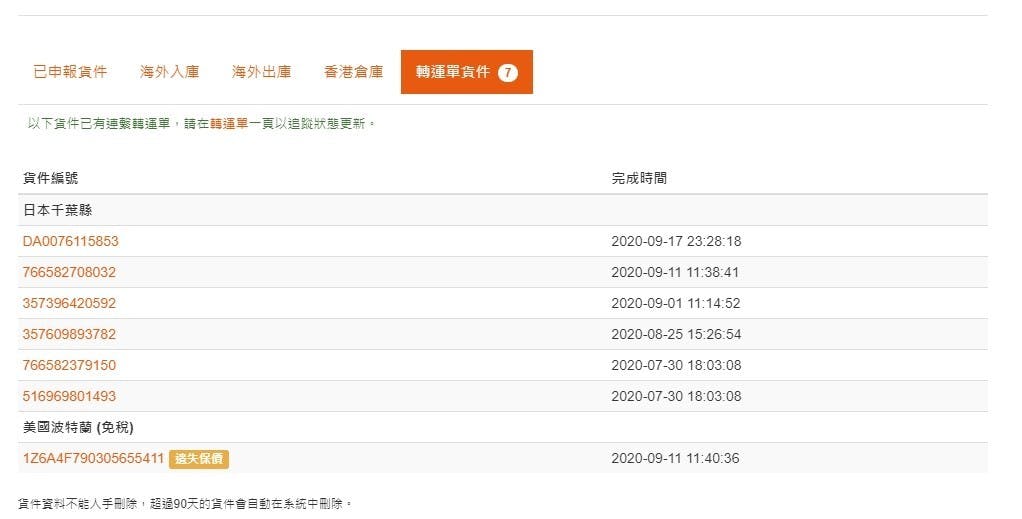Click the time 2020-09-11 11:40:36
Screen dimensions: 1022x519
(675, 458)
